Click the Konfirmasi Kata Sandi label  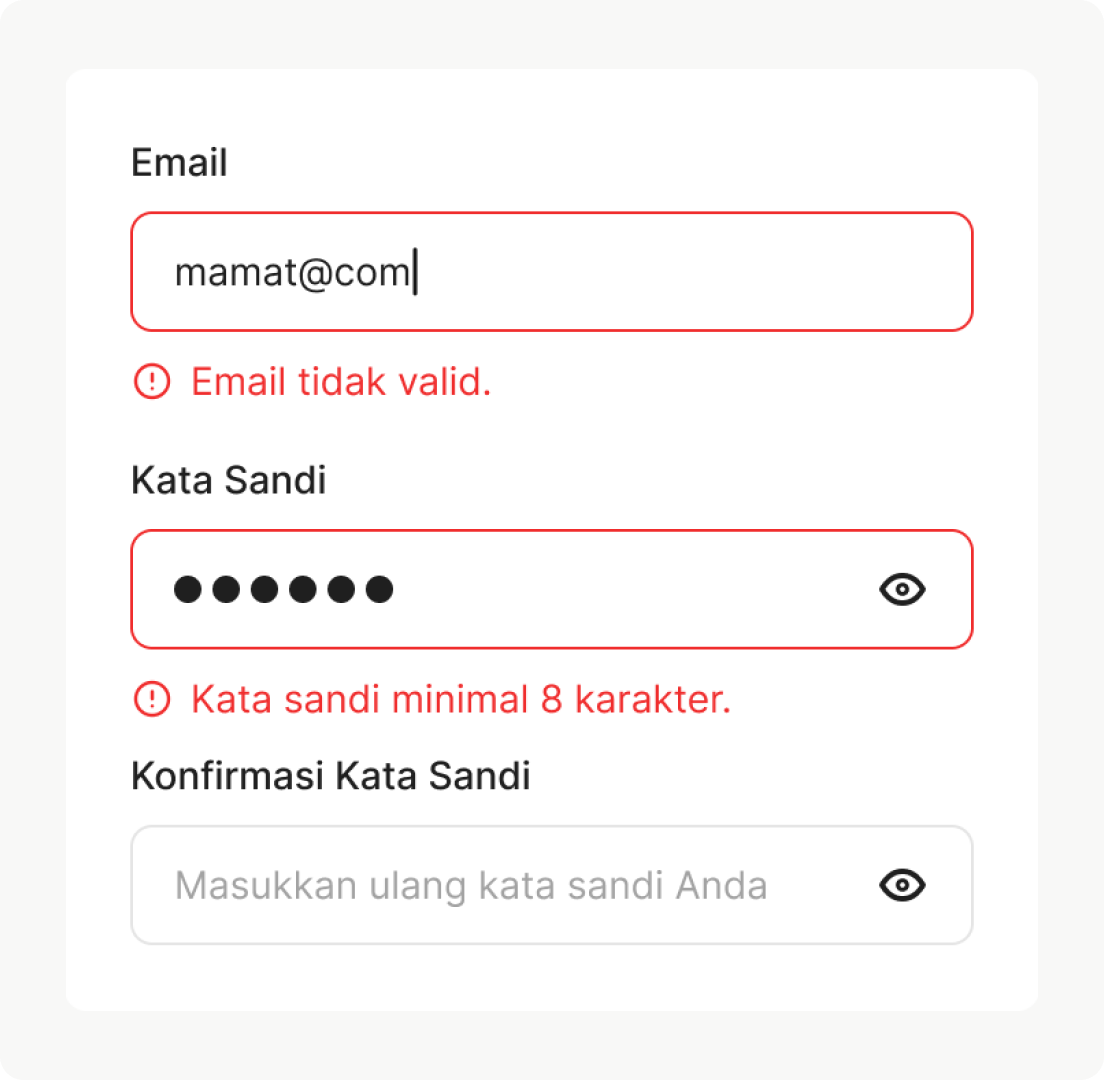point(330,776)
